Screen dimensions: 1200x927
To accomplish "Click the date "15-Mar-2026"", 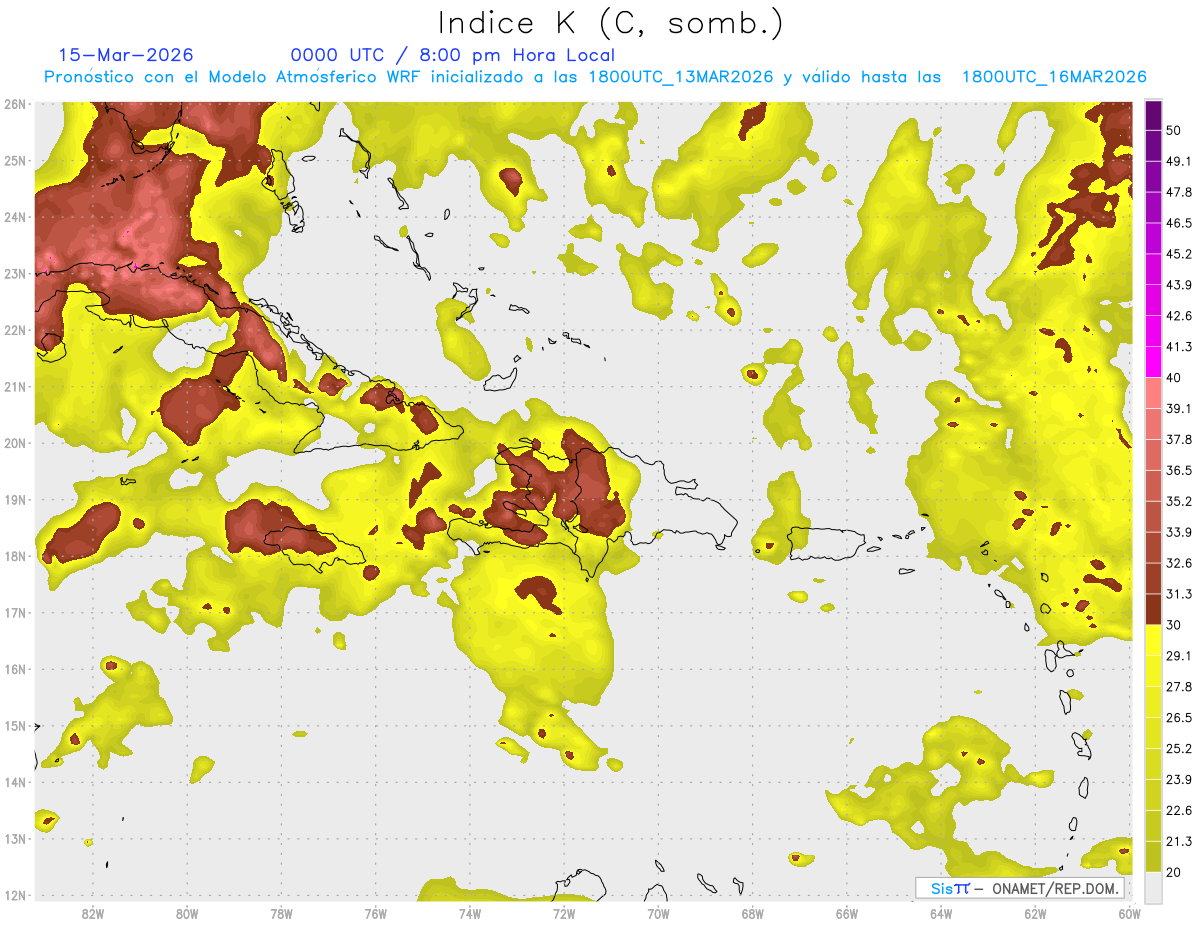I will coord(126,55).
